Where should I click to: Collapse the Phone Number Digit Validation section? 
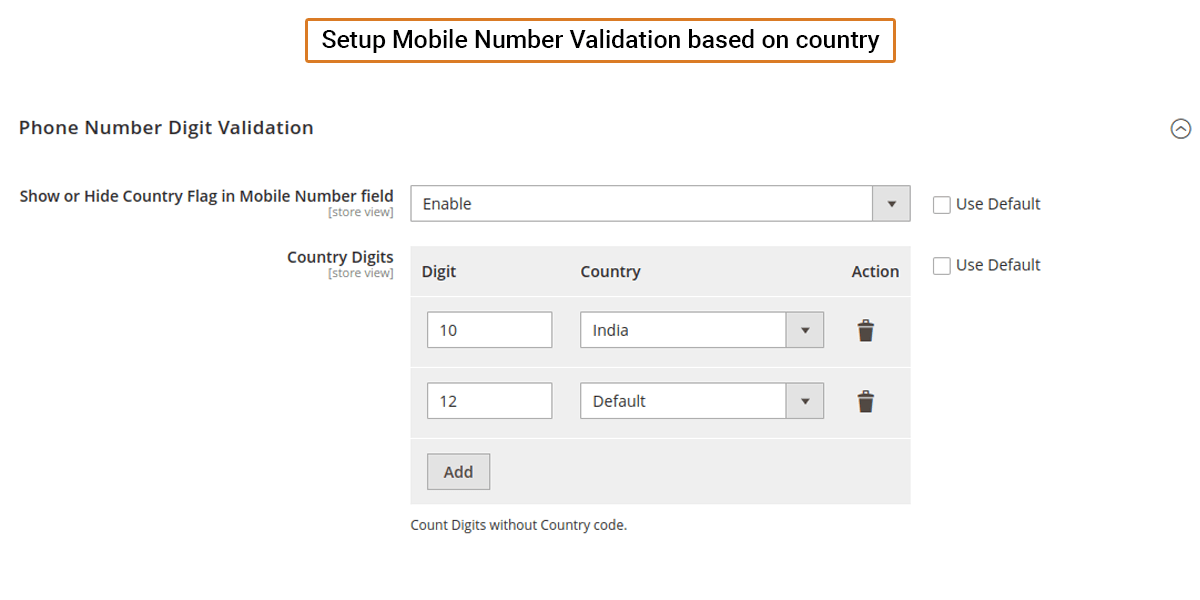1180,129
